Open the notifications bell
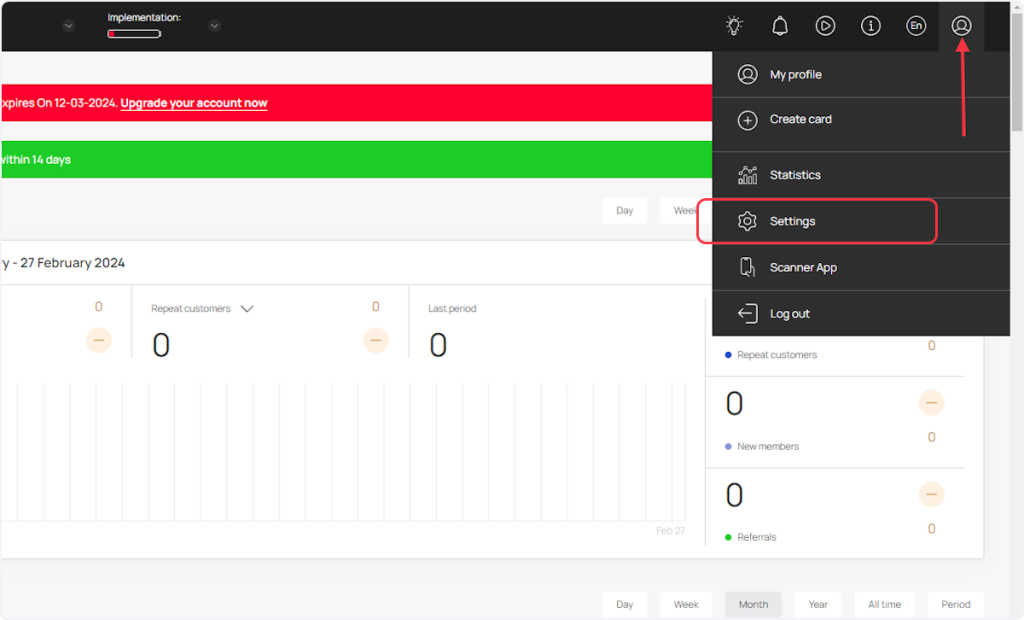The height and width of the screenshot is (620, 1024). (780, 26)
